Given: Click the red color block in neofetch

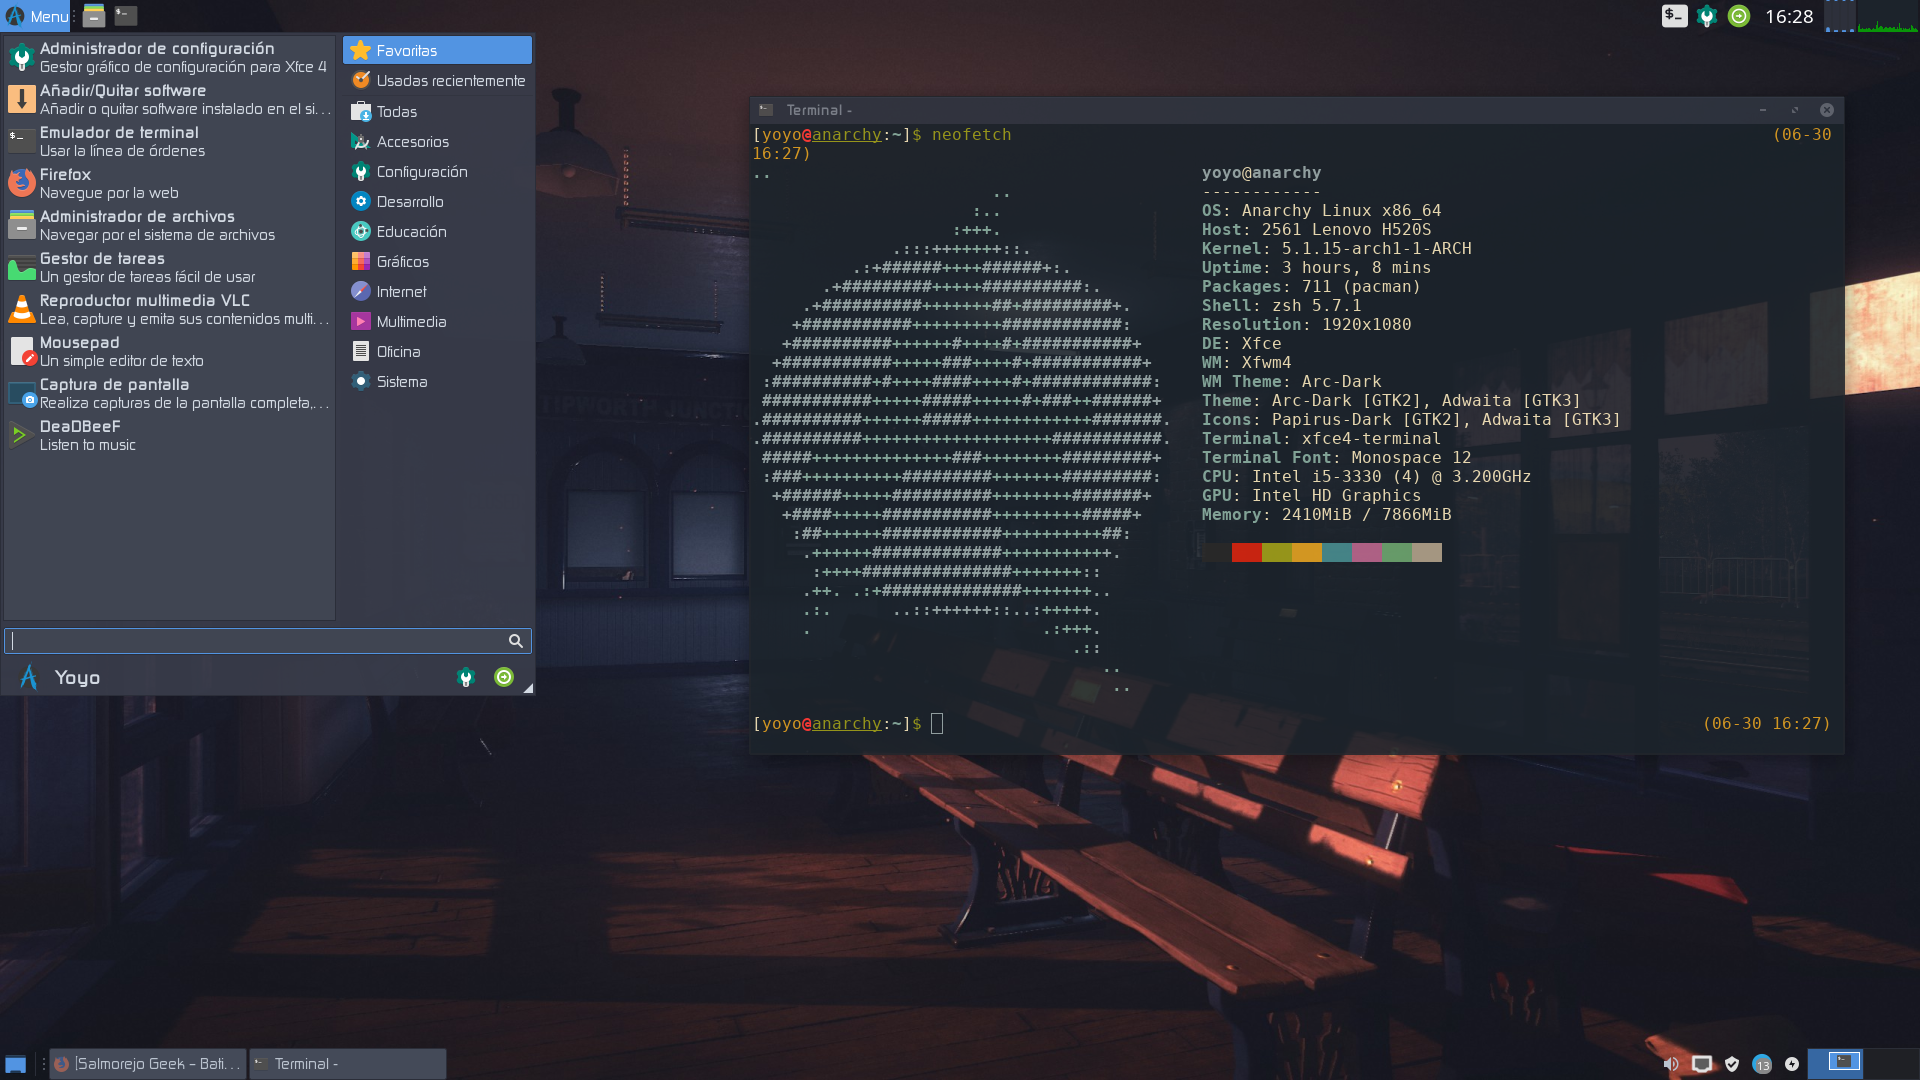Looking at the screenshot, I should pyautogui.click(x=1246, y=553).
